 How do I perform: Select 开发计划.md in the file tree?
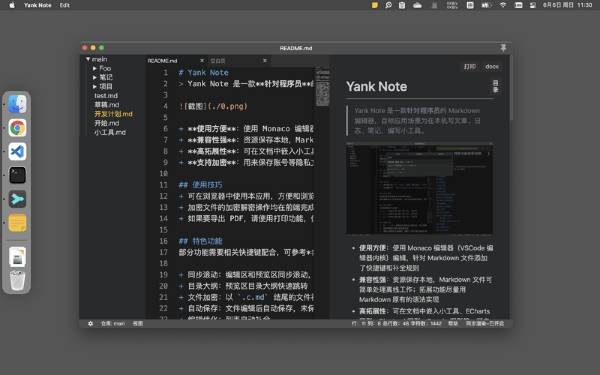point(113,114)
